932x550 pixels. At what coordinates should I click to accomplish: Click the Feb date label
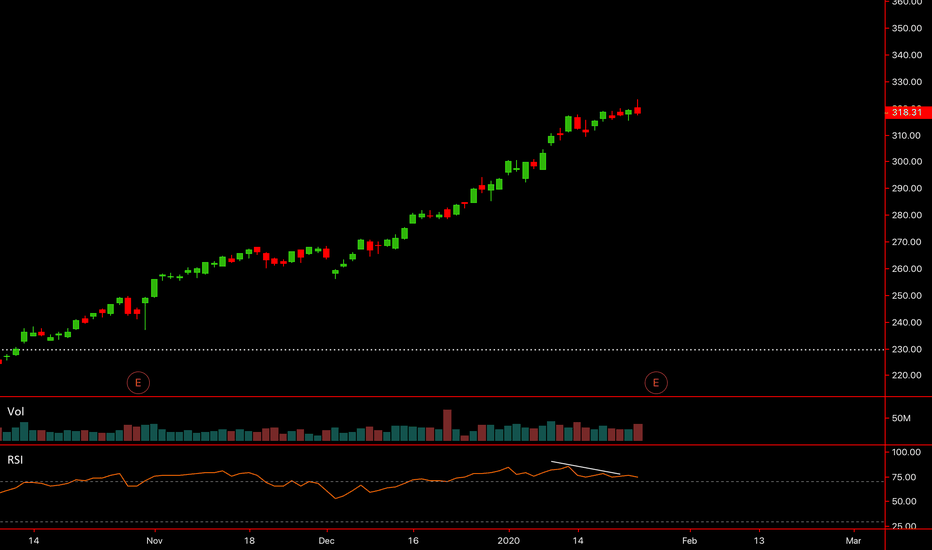click(689, 540)
